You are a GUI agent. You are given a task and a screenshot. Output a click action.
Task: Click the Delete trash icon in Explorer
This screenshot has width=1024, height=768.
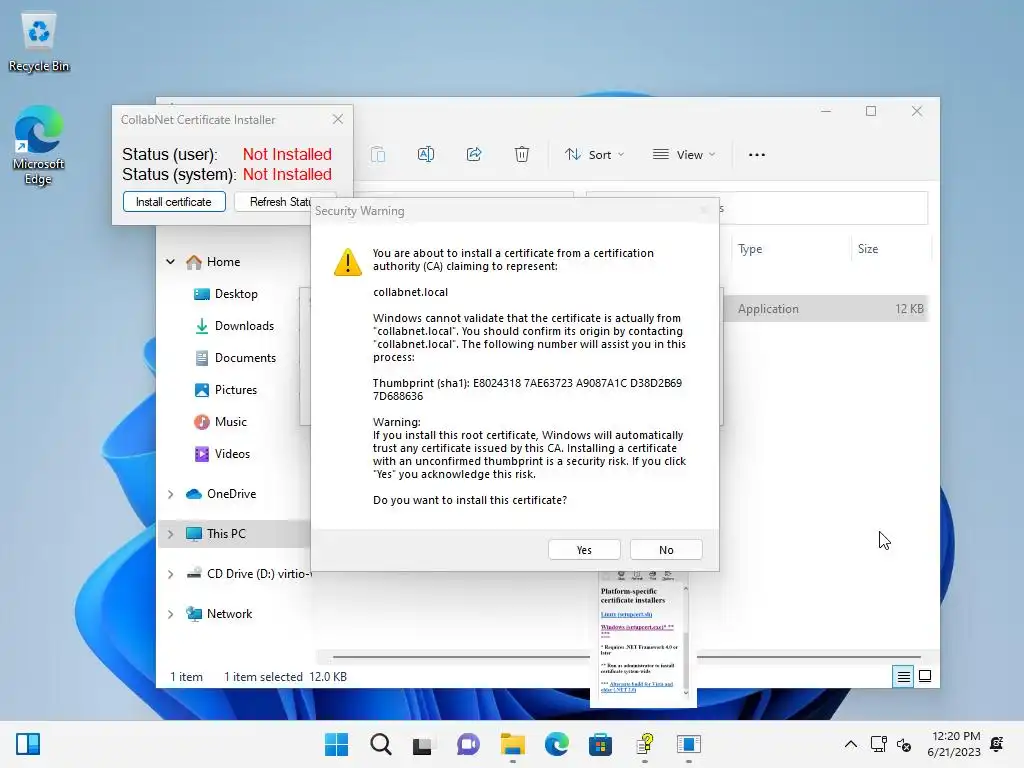(522, 154)
